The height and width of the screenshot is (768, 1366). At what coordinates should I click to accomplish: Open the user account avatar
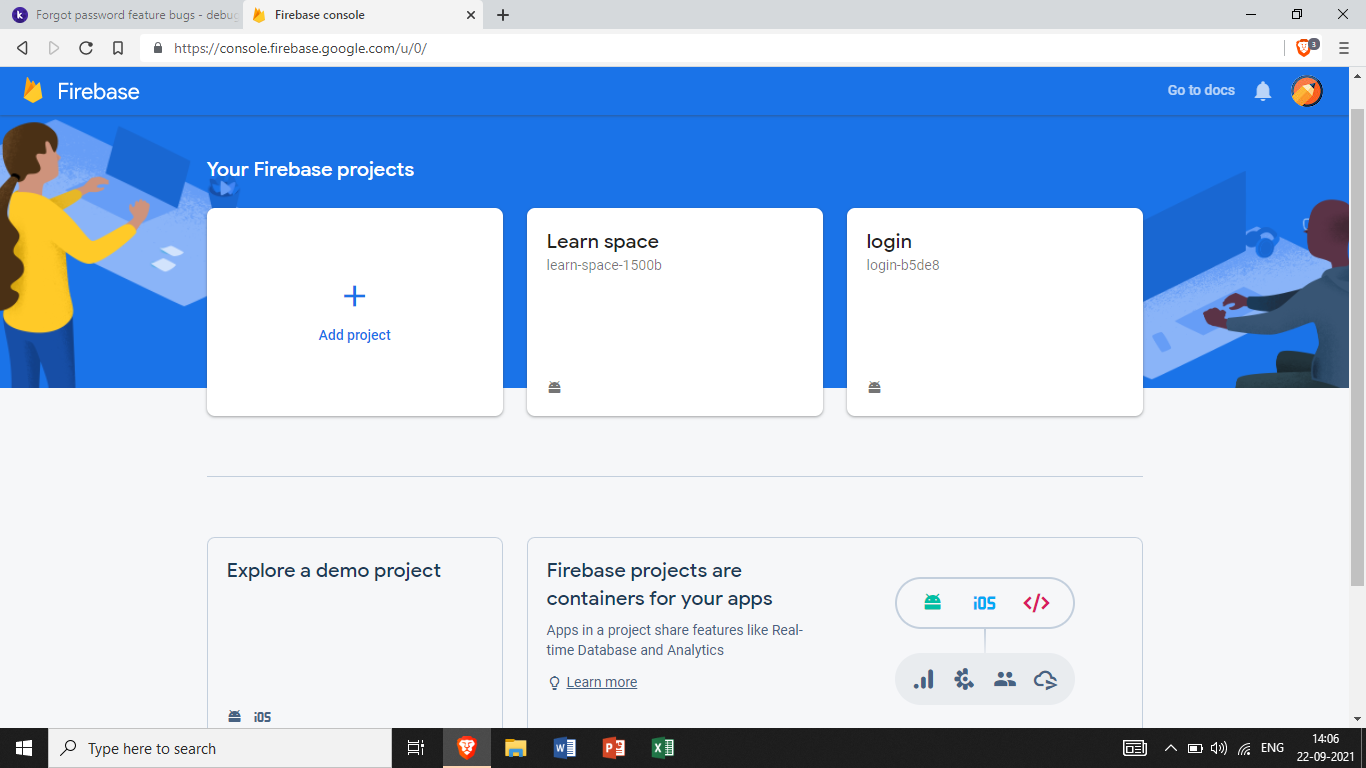(x=1306, y=91)
